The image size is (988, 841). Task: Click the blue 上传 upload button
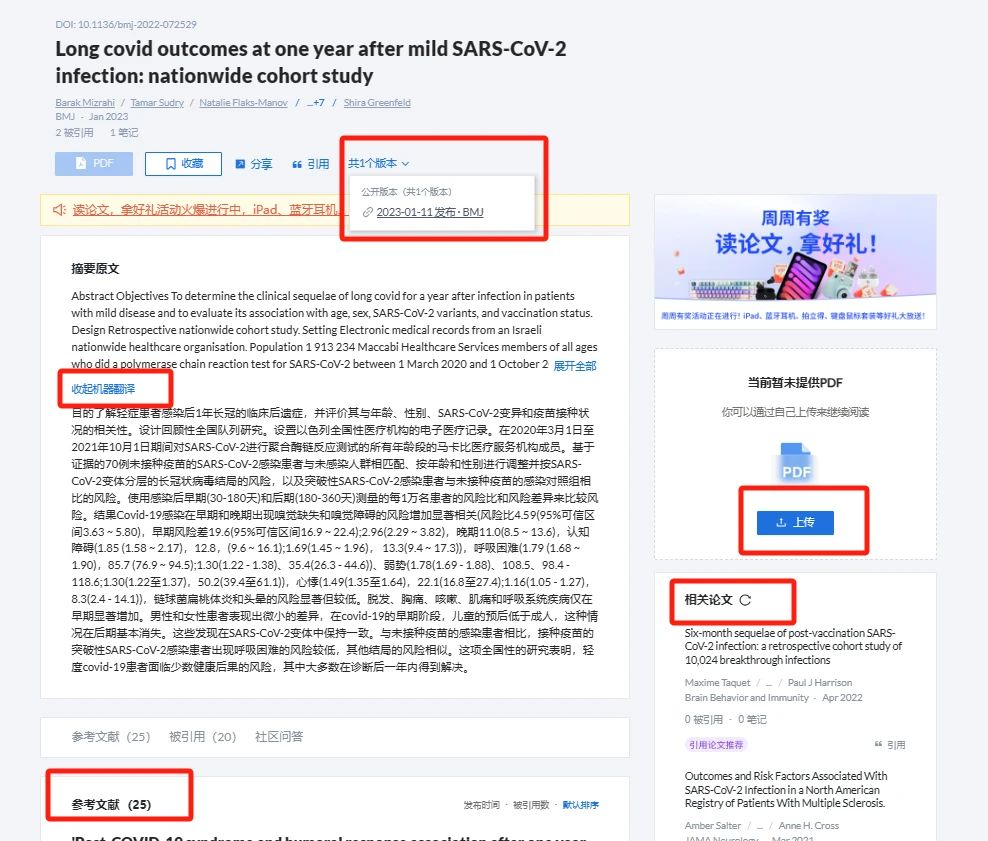pos(795,523)
